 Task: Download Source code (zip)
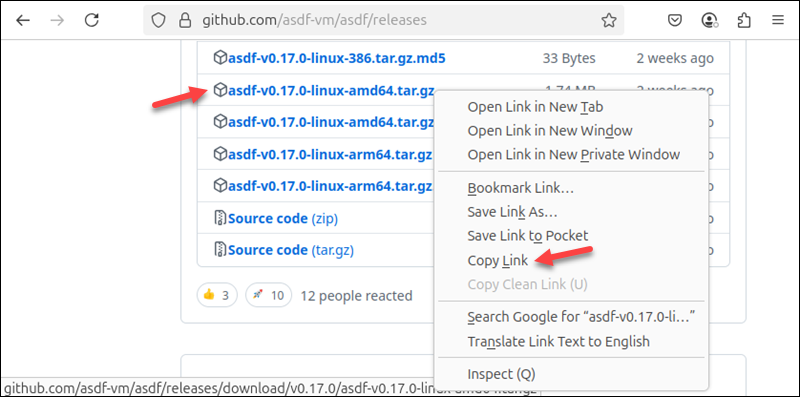pos(283,218)
